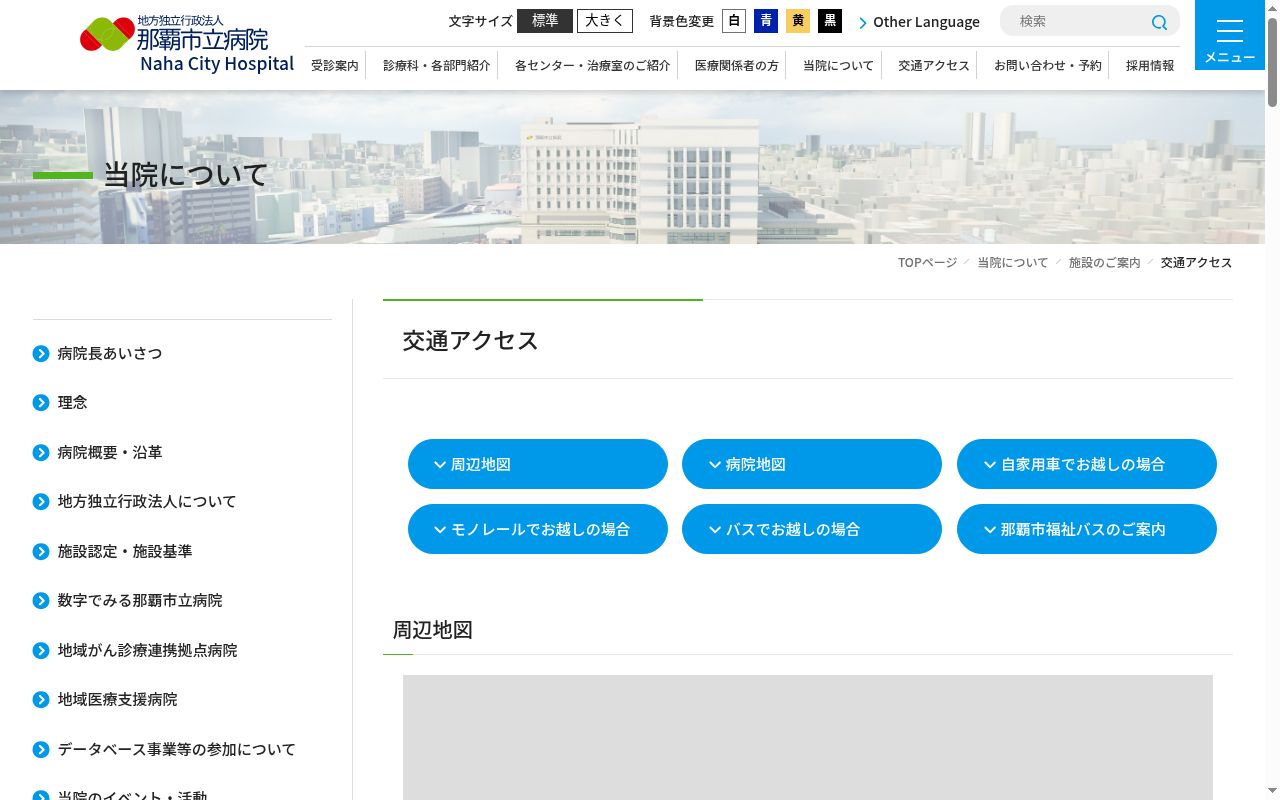Jump to 周辺地図 section
This screenshot has height=800, width=1280.
pos(538,464)
